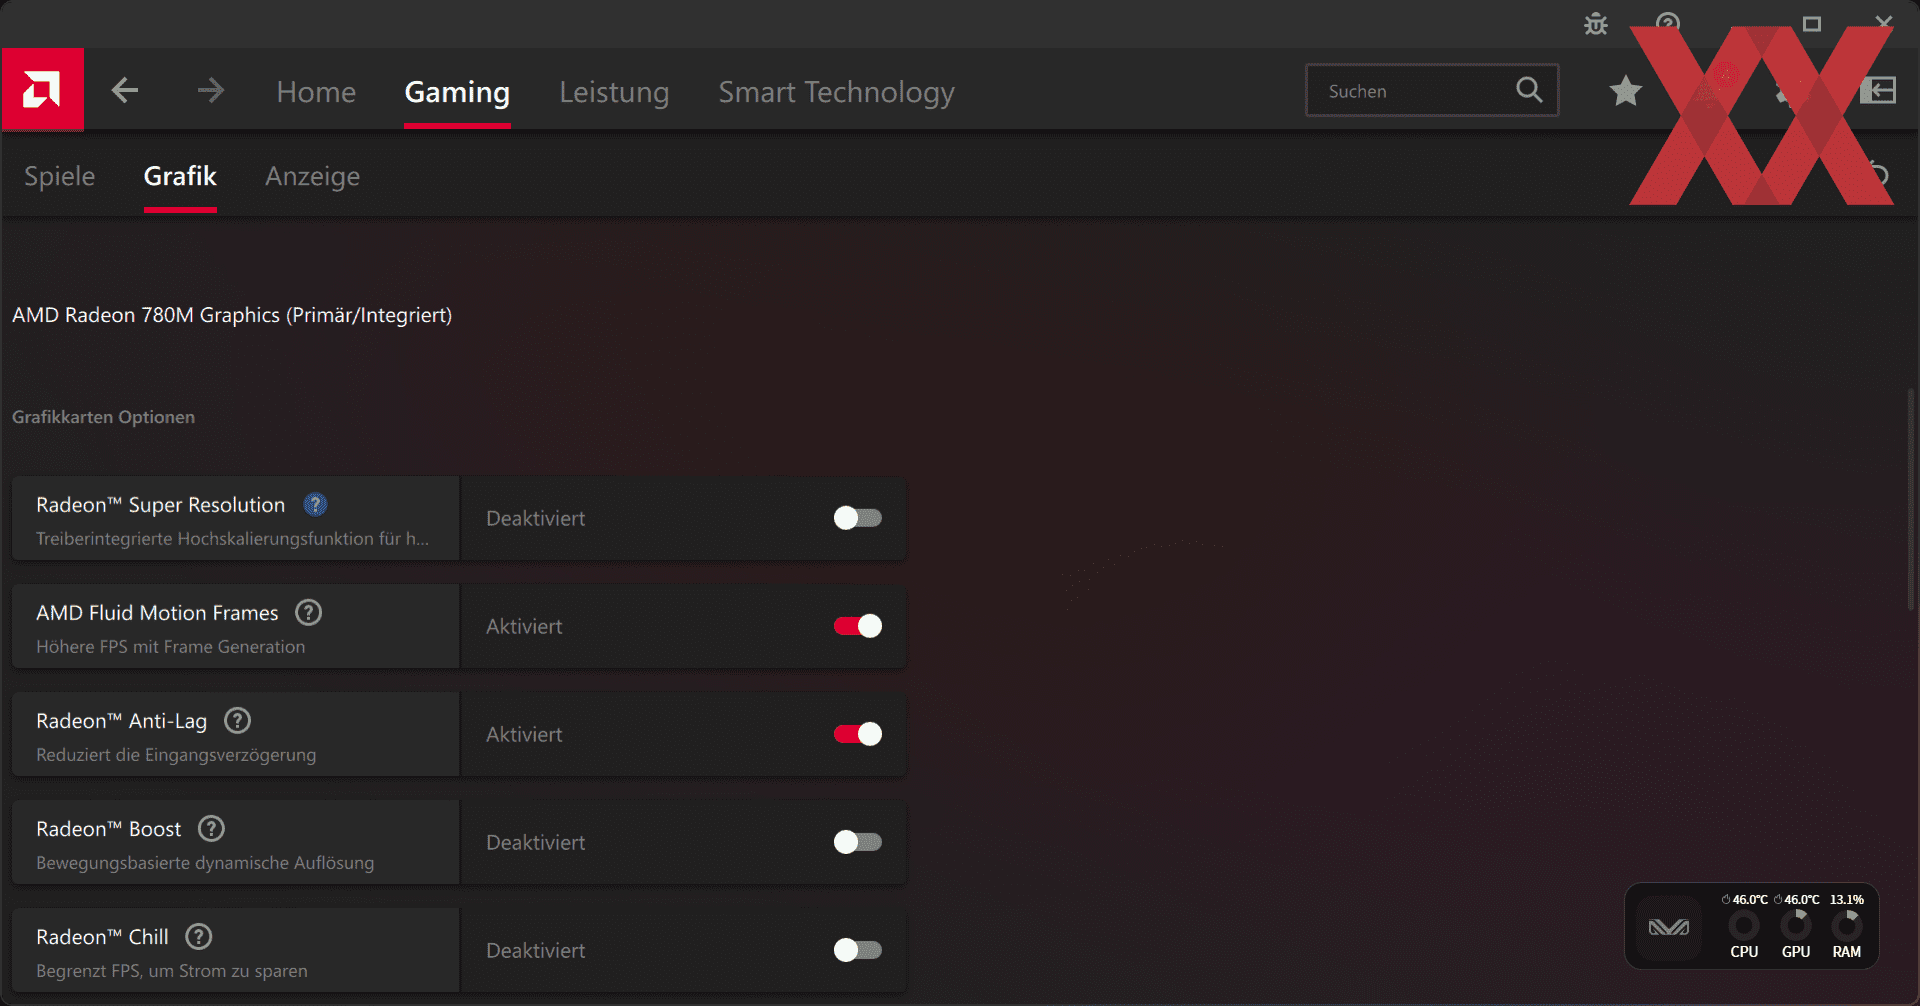Click 'Bewegungsbasierte dynamische Auflösung' description
The width and height of the screenshot is (1920, 1006).
[205, 863]
